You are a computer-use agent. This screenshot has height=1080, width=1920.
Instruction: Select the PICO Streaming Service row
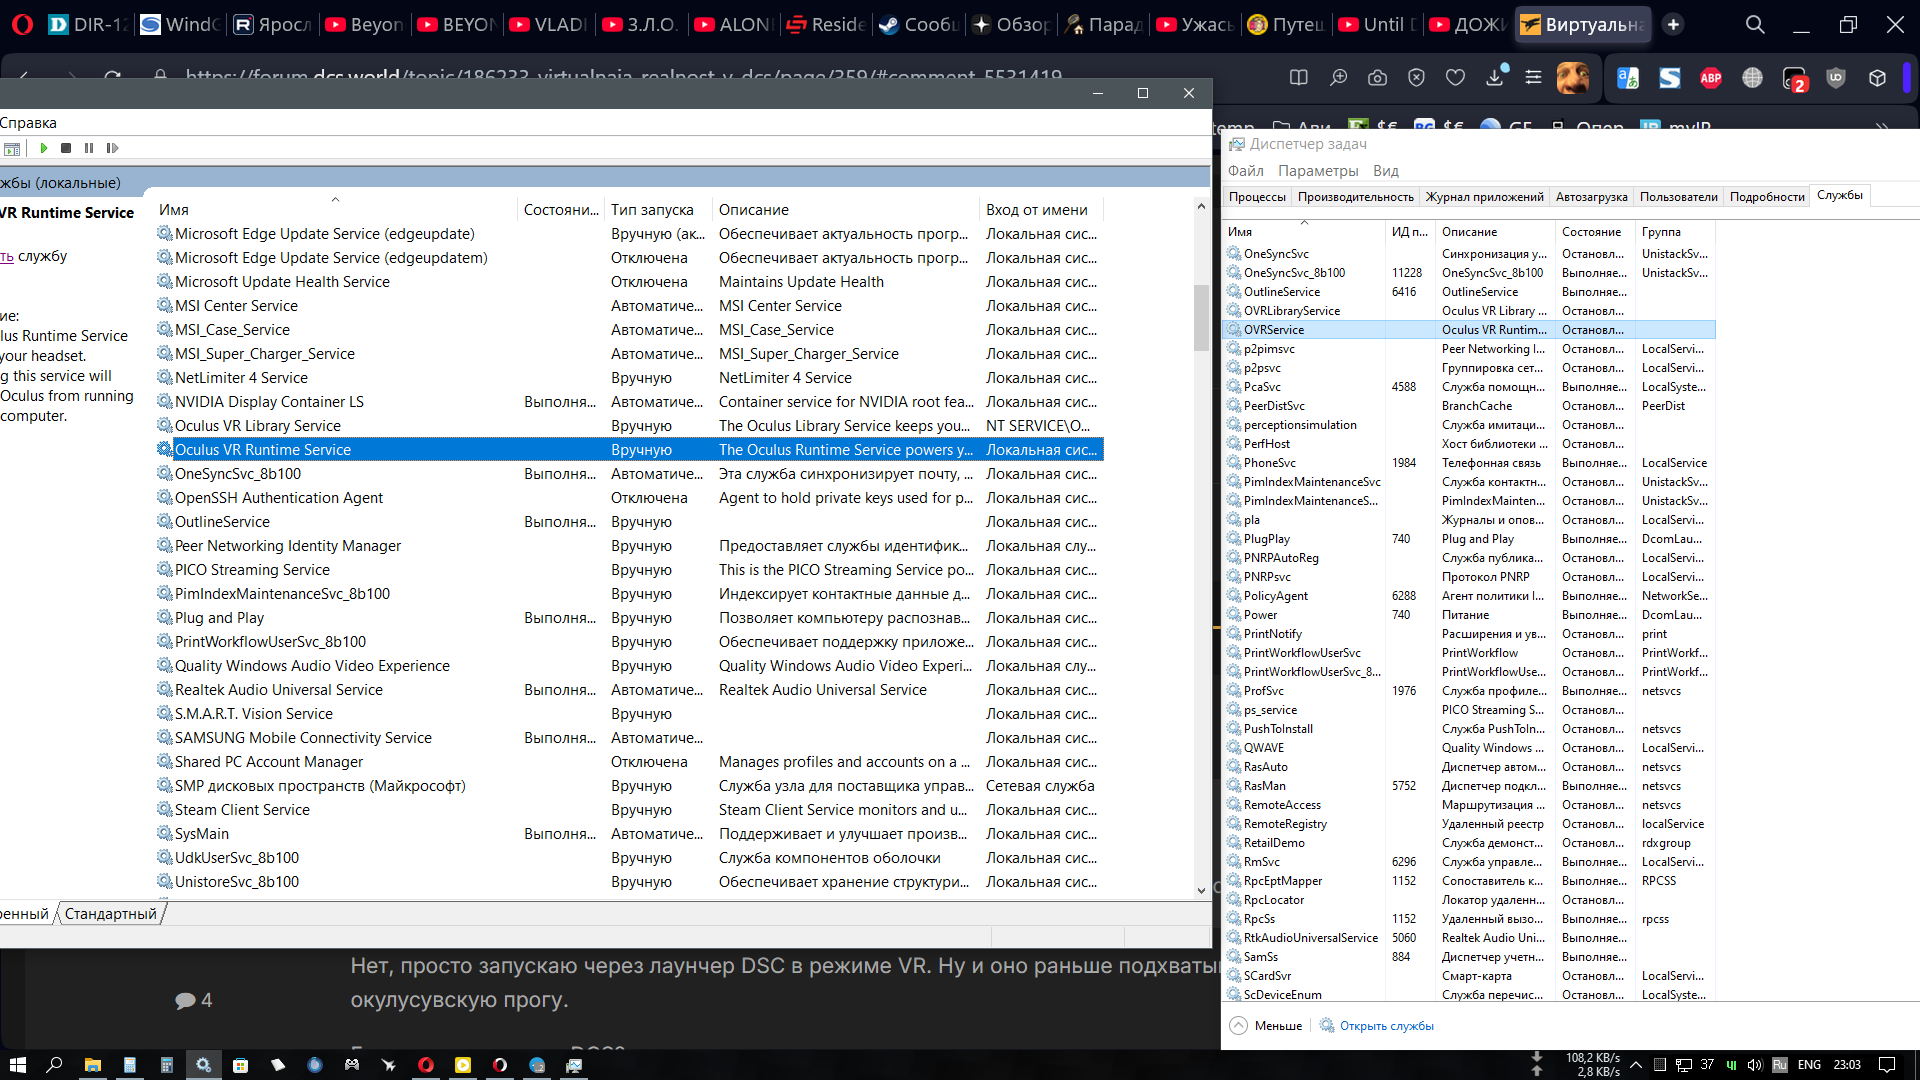pos(629,570)
